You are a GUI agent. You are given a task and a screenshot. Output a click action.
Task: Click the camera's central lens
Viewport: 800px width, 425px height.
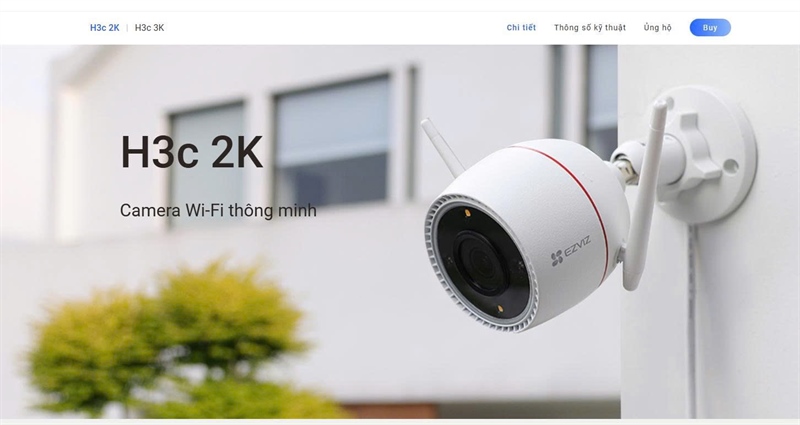point(480,261)
